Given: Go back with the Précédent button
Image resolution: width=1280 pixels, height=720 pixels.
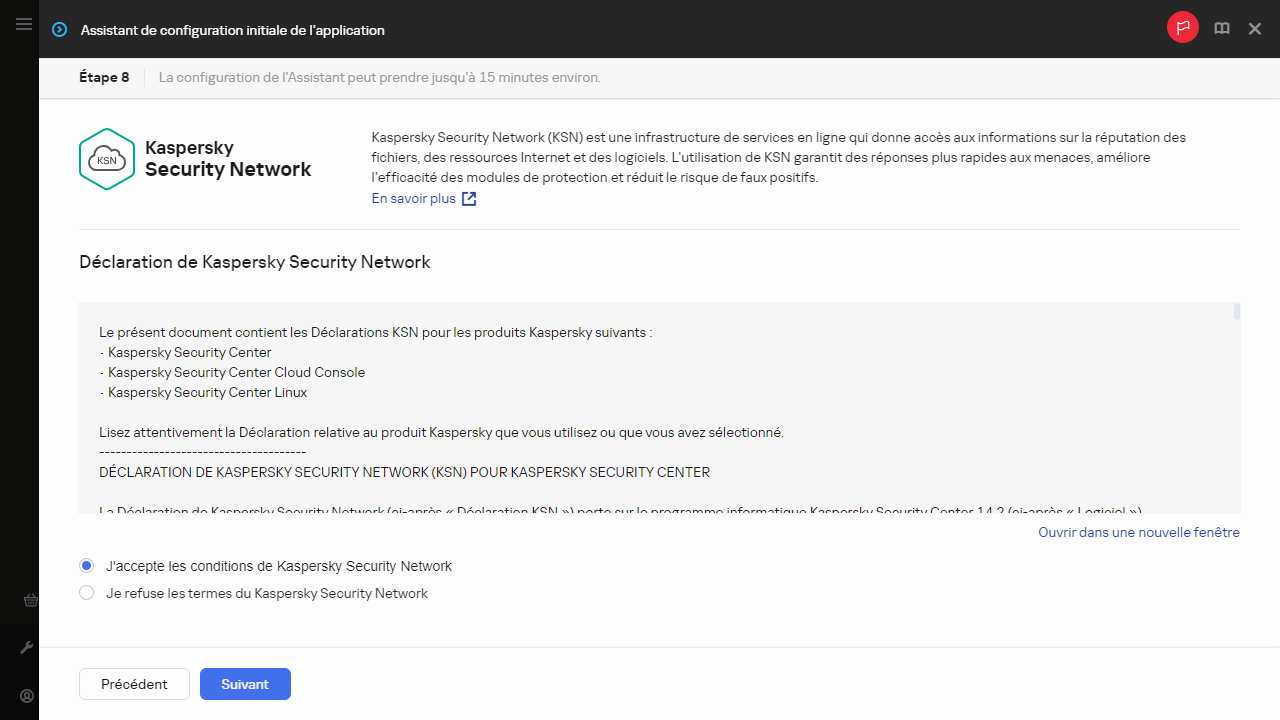Looking at the screenshot, I should click(x=134, y=684).
